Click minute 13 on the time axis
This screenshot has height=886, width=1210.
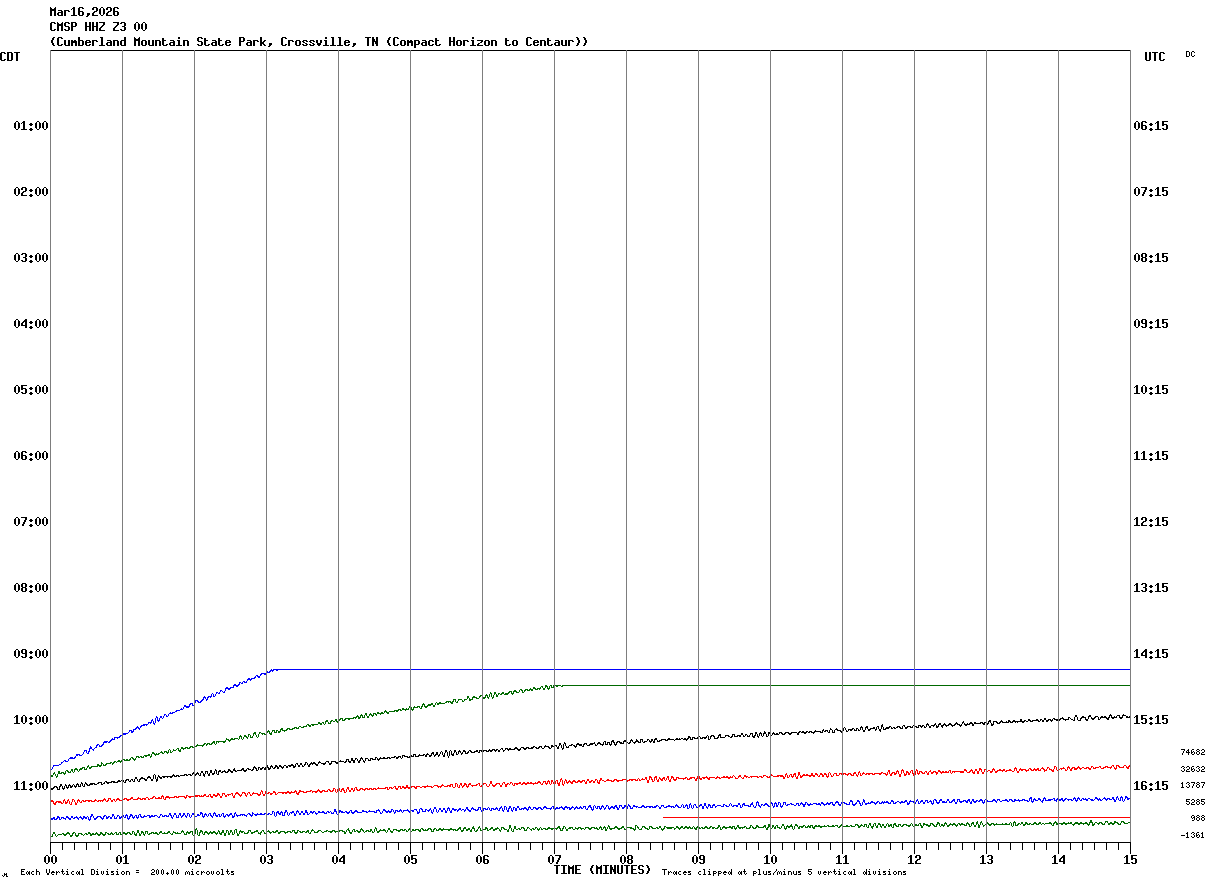tap(986, 860)
